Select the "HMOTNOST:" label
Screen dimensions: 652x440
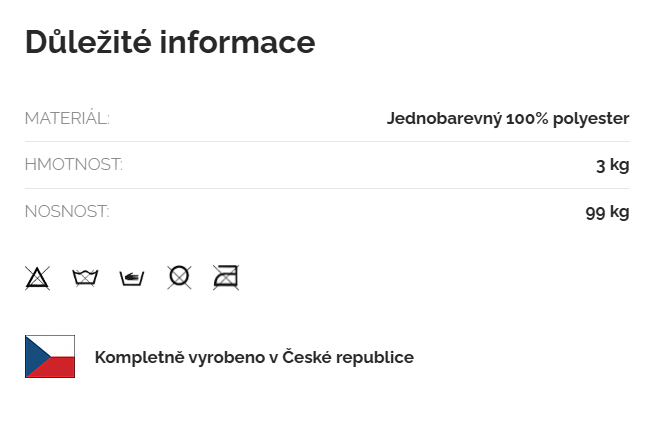(x=73, y=165)
